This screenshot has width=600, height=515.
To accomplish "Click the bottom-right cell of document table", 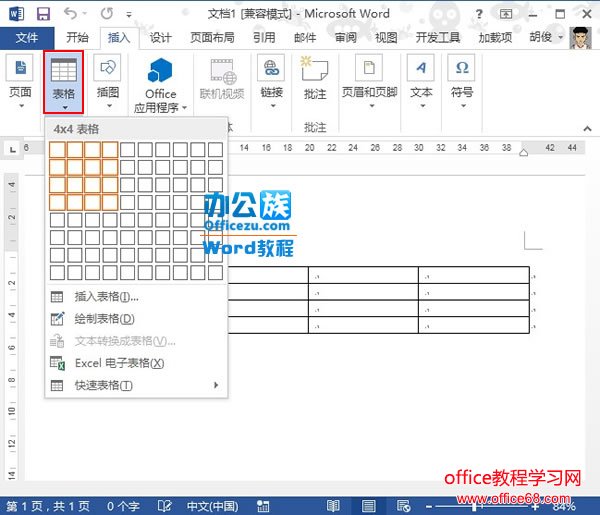I will (x=474, y=325).
